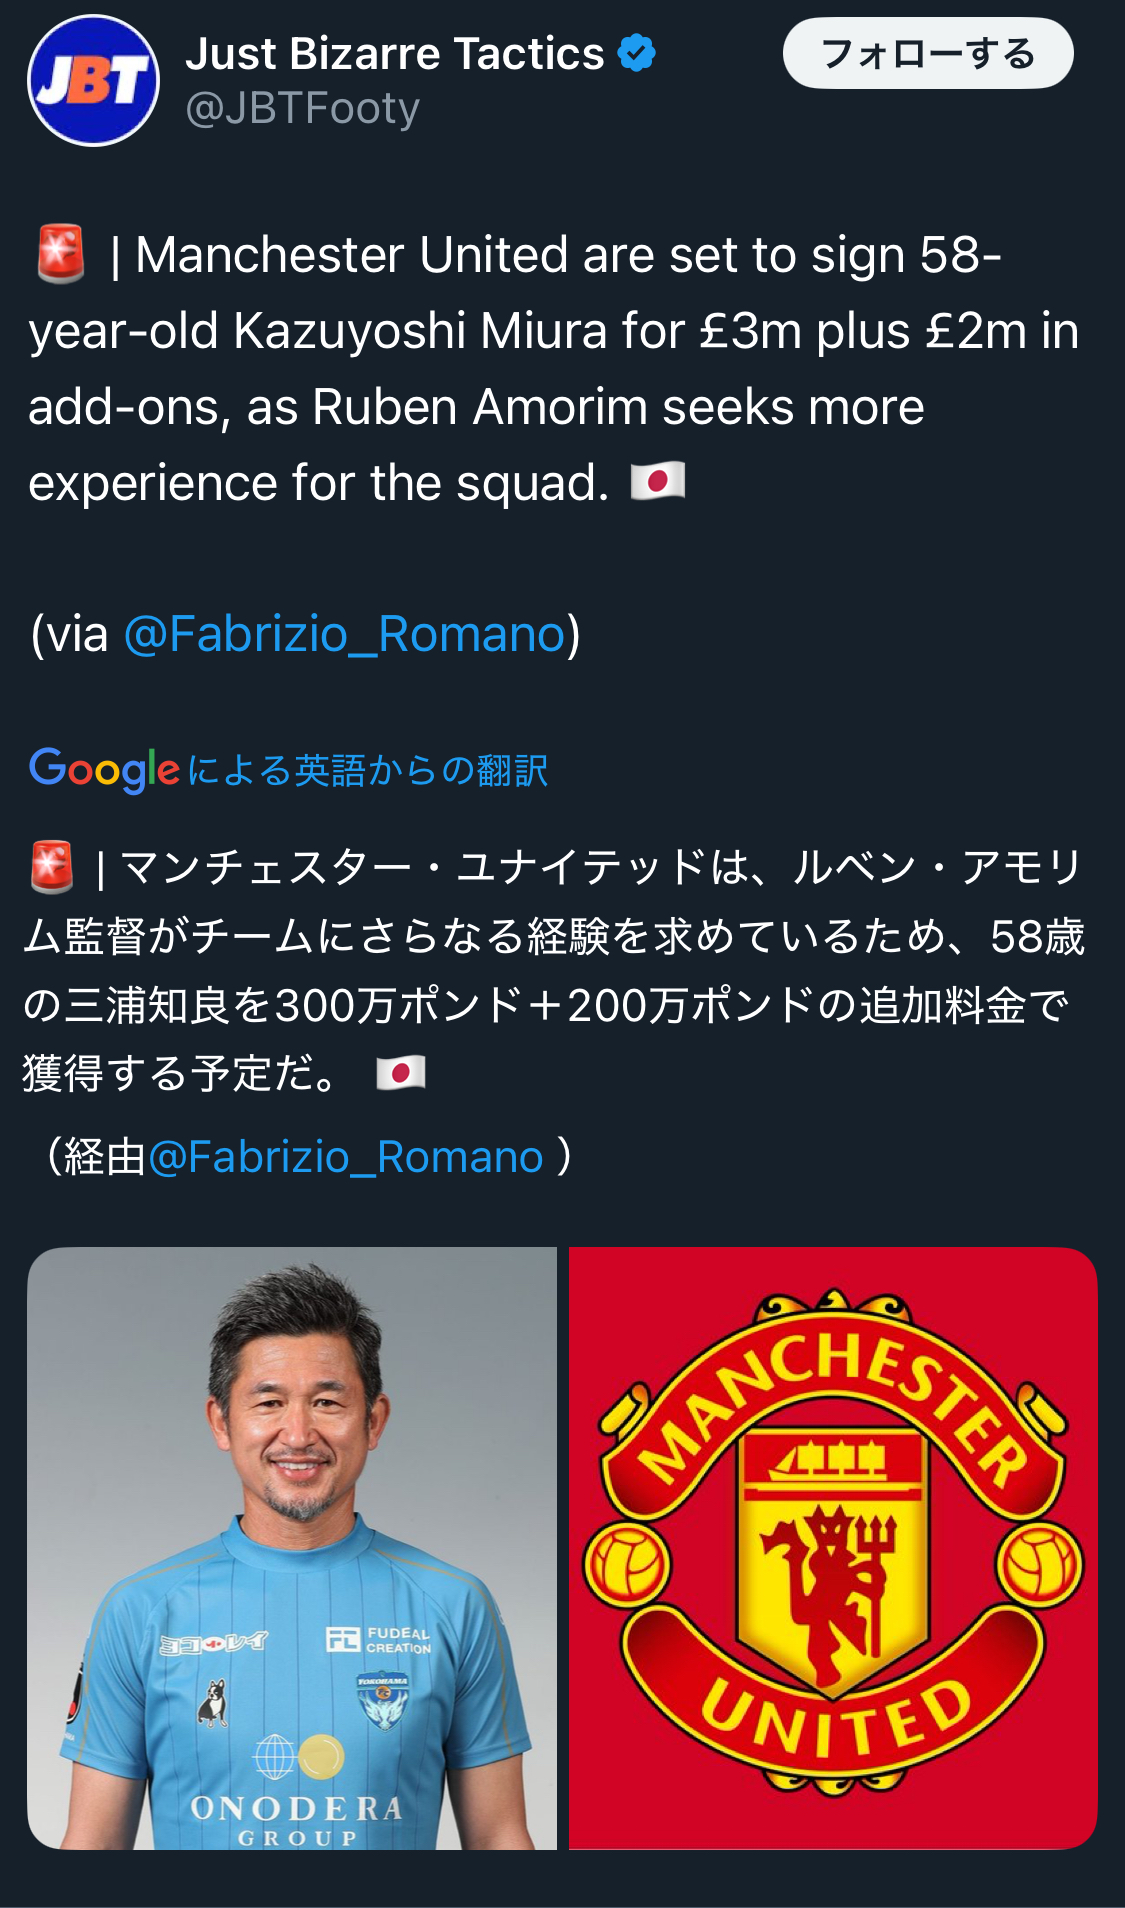The width and height of the screenshot is (1125, 1908).
Task: Click the UNITED banner on the crest
Action: pos(836,1717)
